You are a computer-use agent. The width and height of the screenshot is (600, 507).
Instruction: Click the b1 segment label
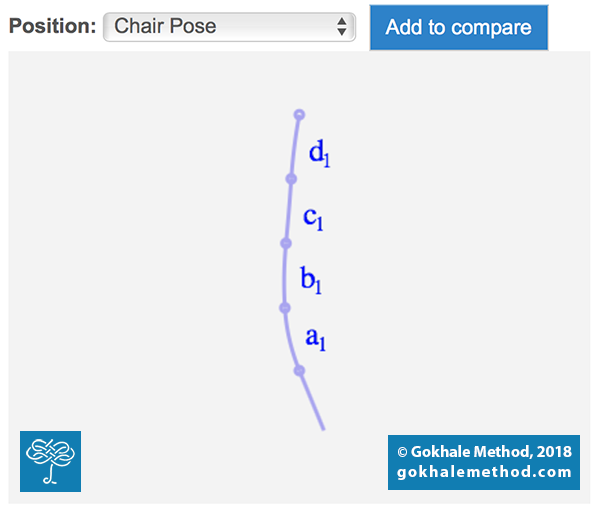click(311, 280)
